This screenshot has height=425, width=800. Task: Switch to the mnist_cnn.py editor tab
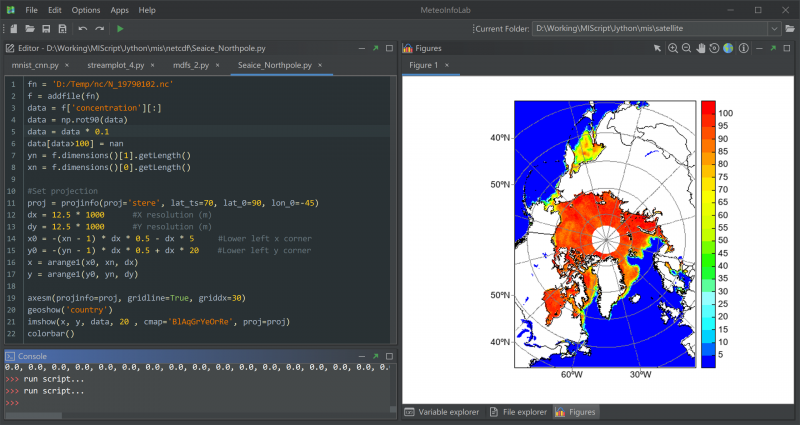(34, 66)
